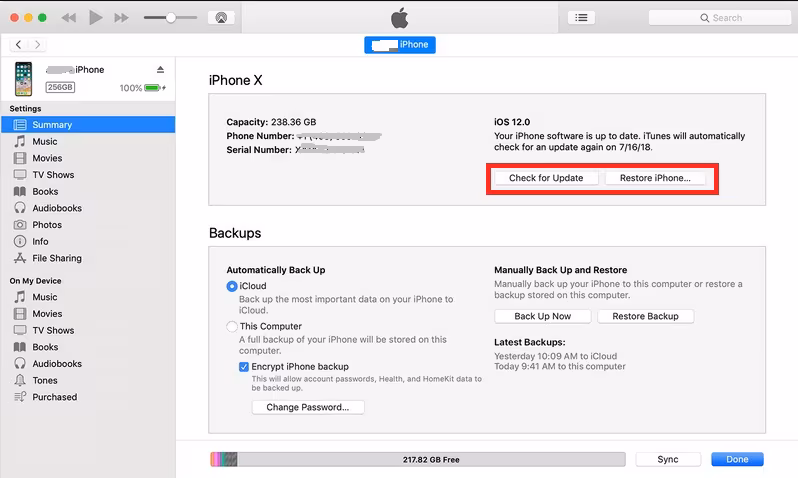Image resolution: width=798 pixels, height=478 pixels.
Task: Select Summary in the Settings sidebar
Action: [88, 125]
